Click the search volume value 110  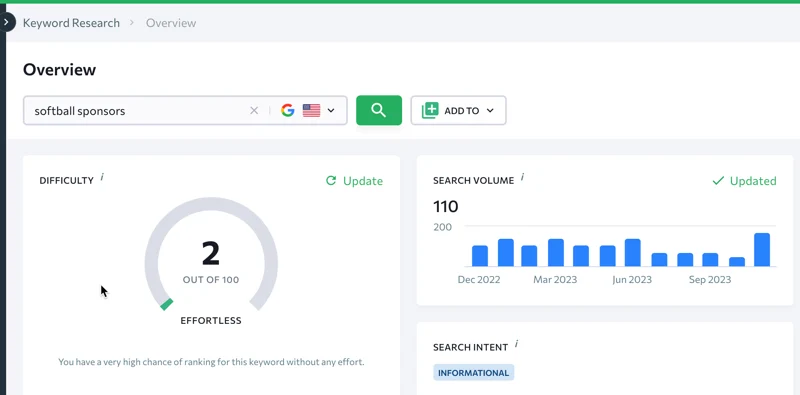pyautogui.click(x=446, y=207)
